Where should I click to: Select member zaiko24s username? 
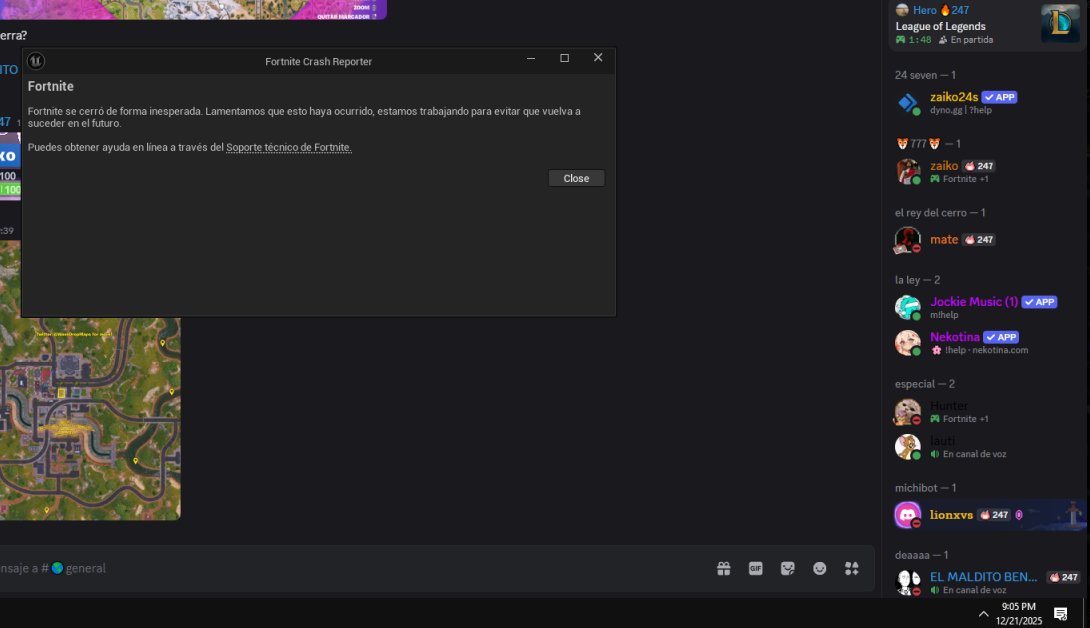954,97
